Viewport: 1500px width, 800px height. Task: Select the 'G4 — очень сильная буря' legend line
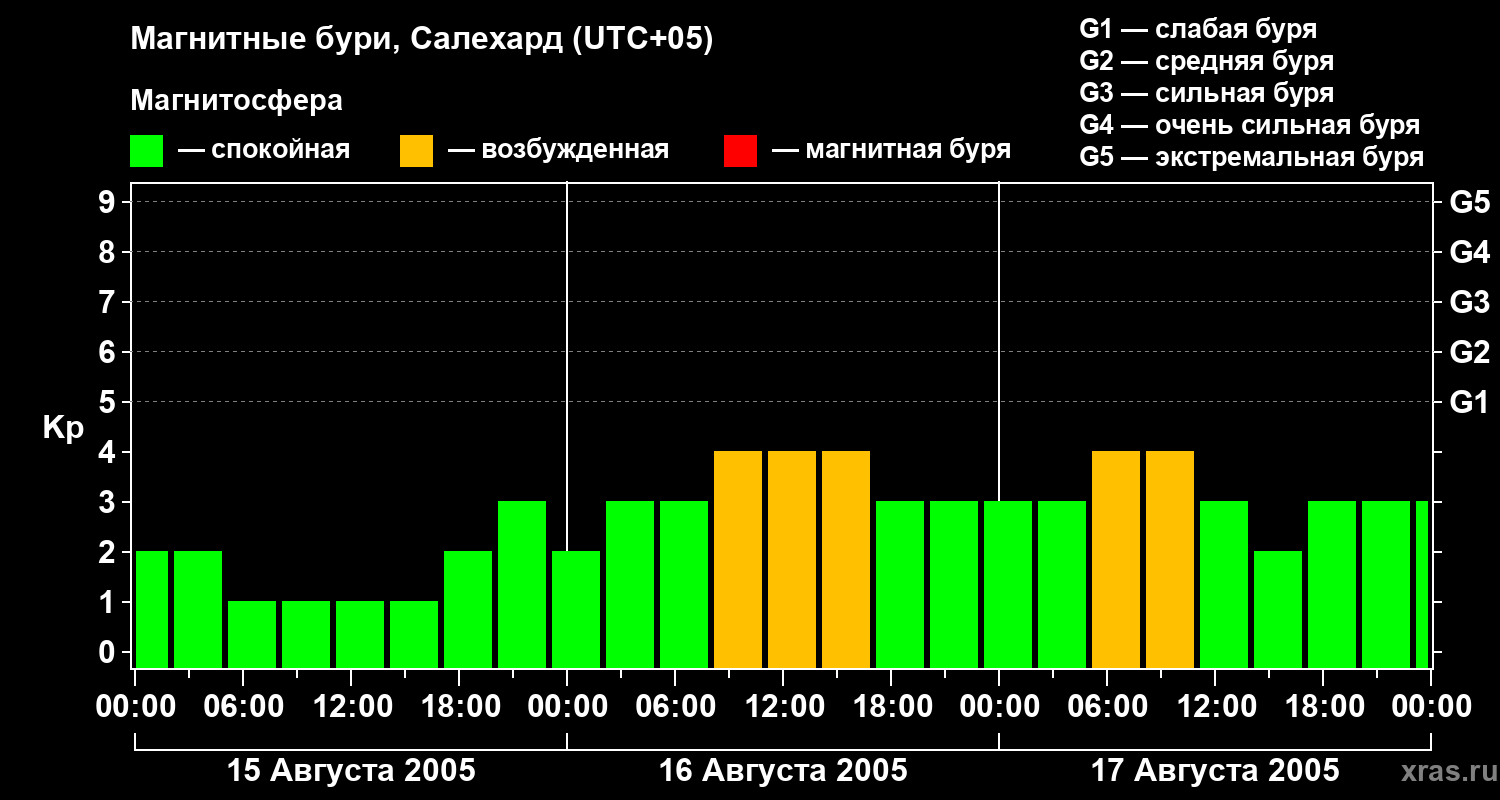[1250, 125]
